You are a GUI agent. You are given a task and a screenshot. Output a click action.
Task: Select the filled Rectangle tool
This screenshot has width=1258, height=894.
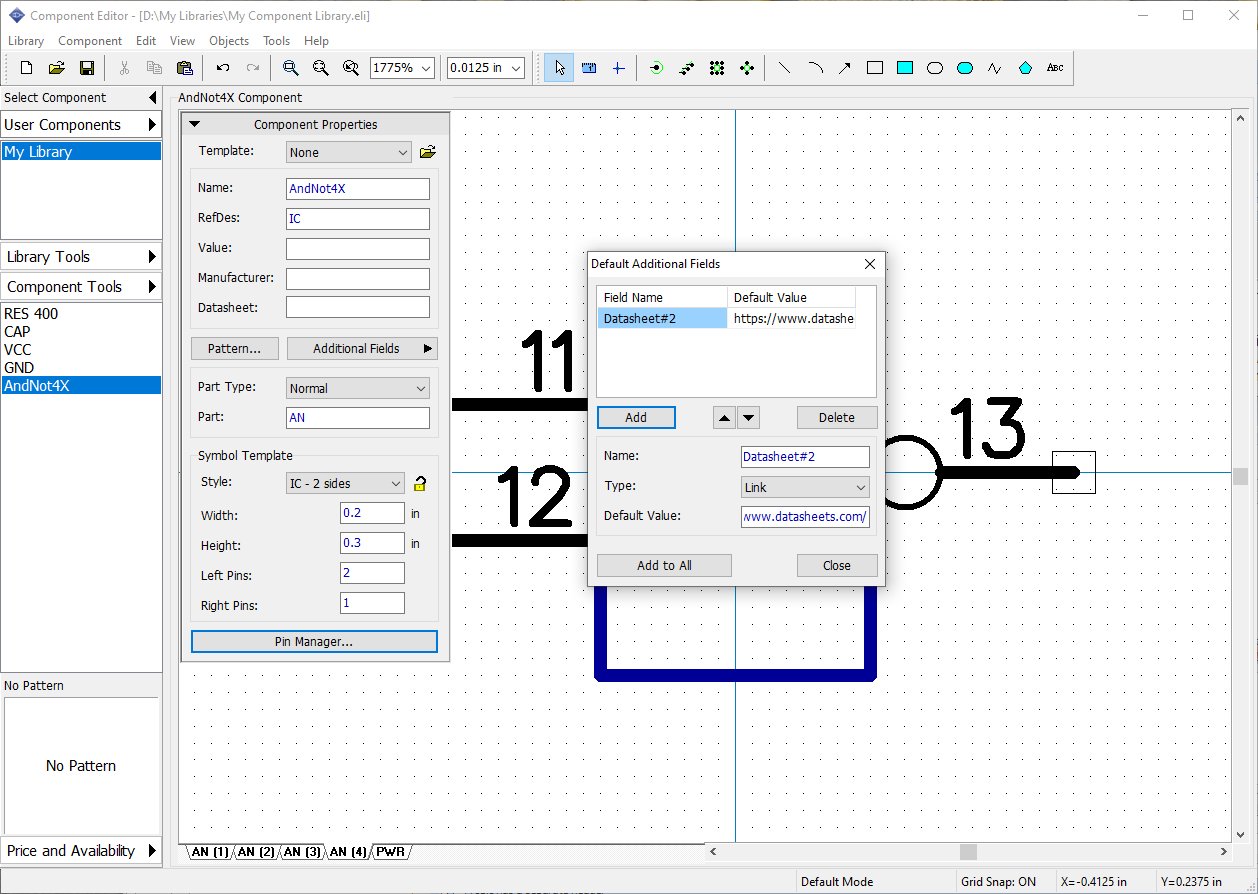(x=905, y=68)
